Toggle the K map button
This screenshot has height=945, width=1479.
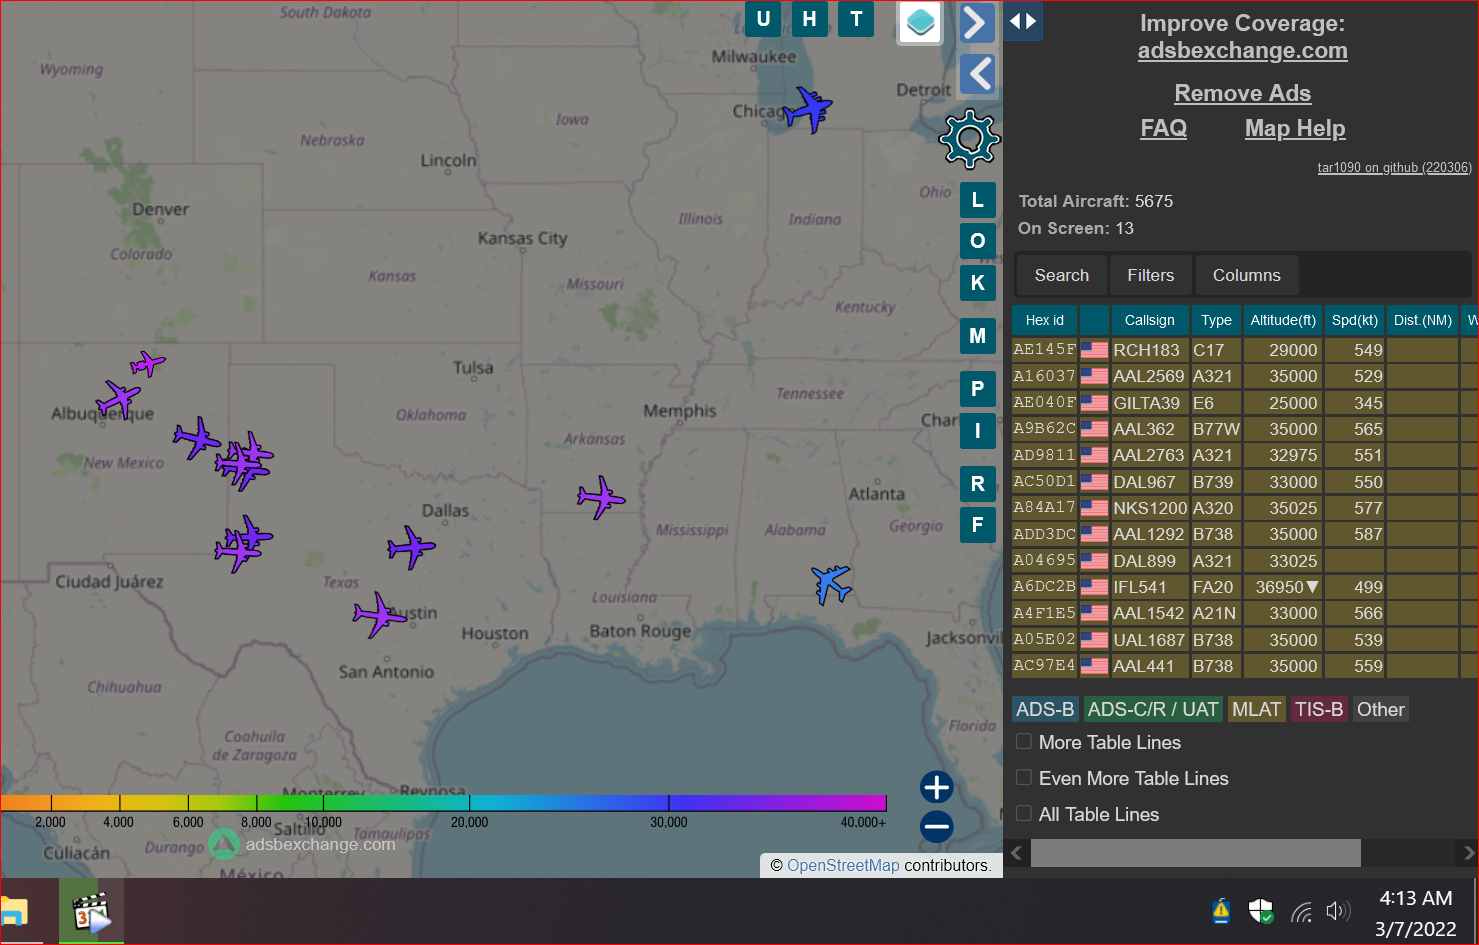pos(978,283)
